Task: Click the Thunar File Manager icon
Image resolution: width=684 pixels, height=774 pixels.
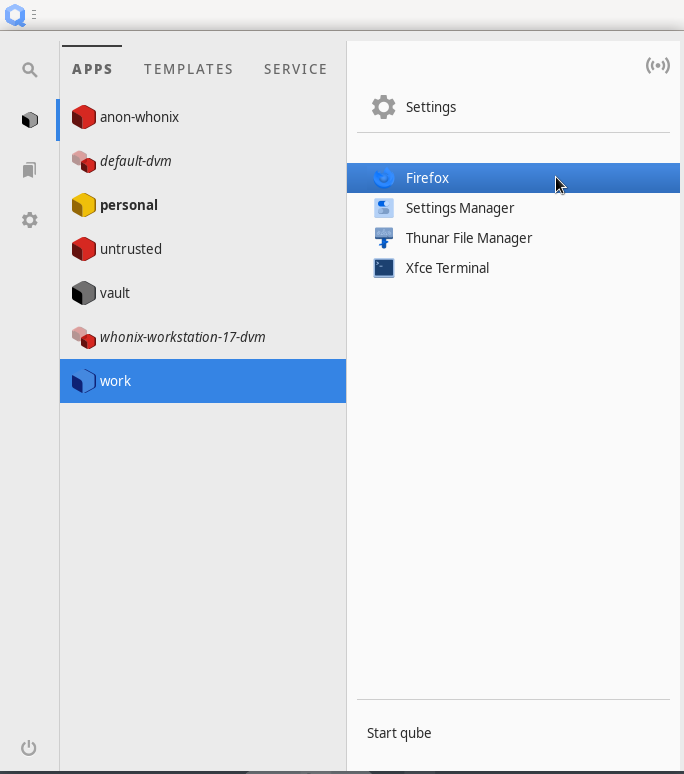Action: tap(383, 238)
